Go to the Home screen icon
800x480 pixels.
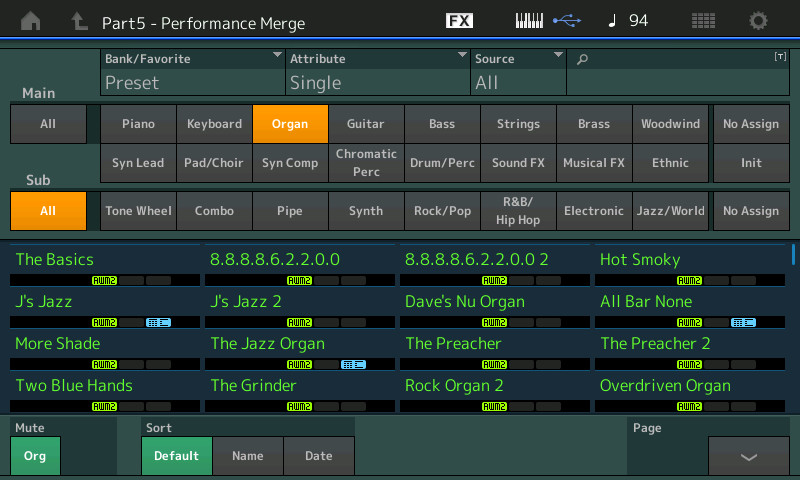(x=32, y=21)
